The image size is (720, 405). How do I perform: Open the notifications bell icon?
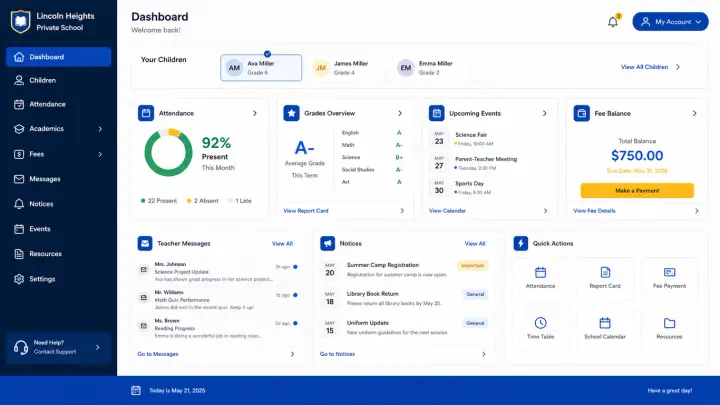pyautogui.click(x=613, y=22)
